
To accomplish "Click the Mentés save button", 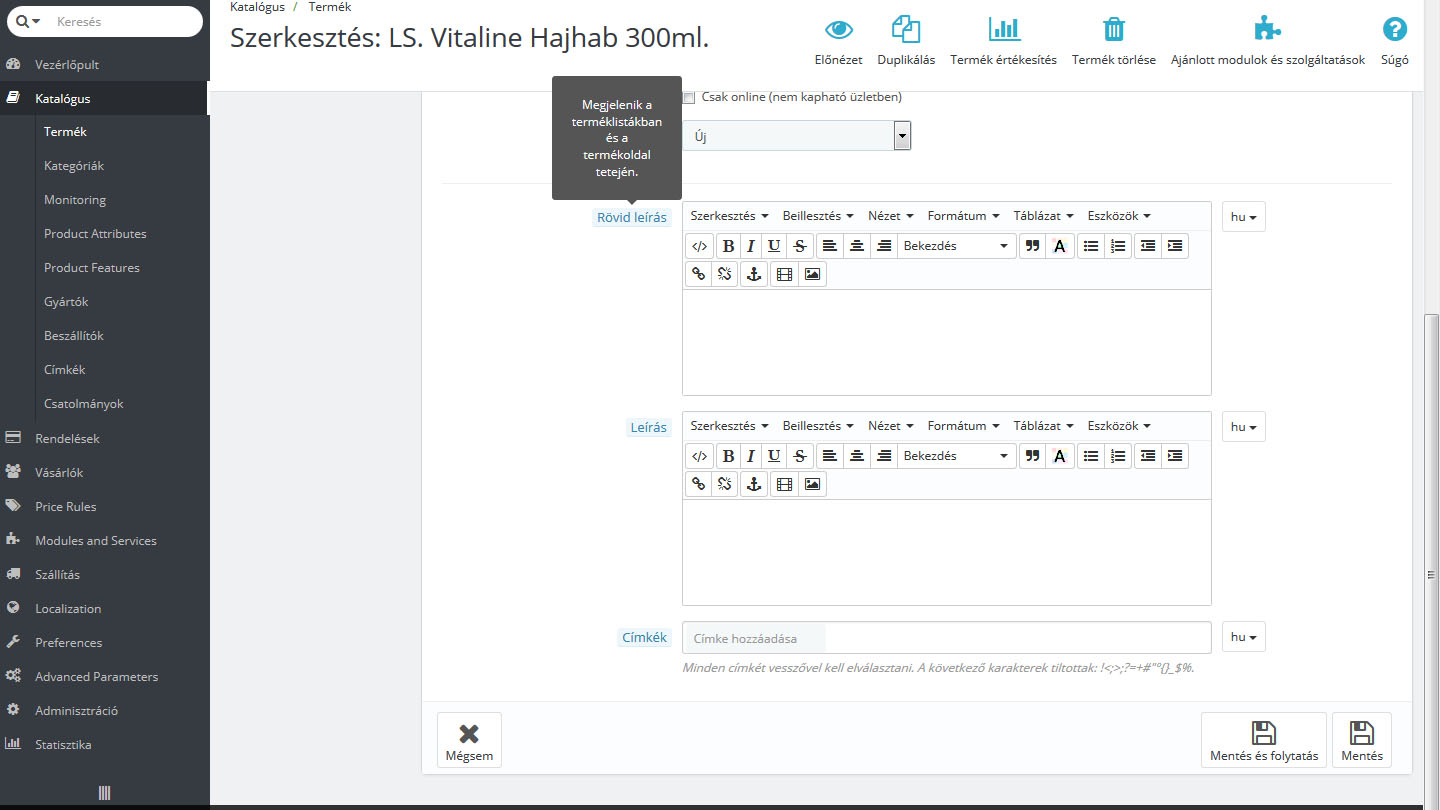I will pos(1362,740).
